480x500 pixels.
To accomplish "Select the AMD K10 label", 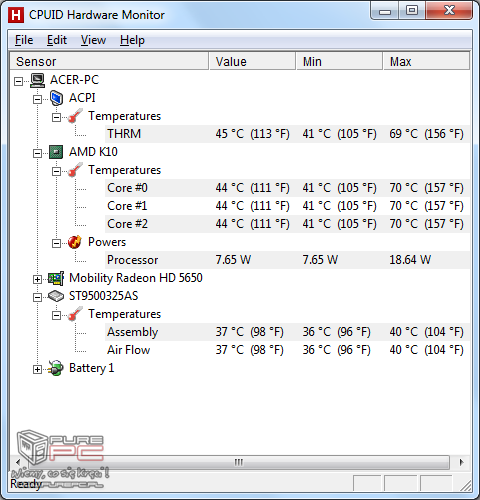I will [93, 152].
